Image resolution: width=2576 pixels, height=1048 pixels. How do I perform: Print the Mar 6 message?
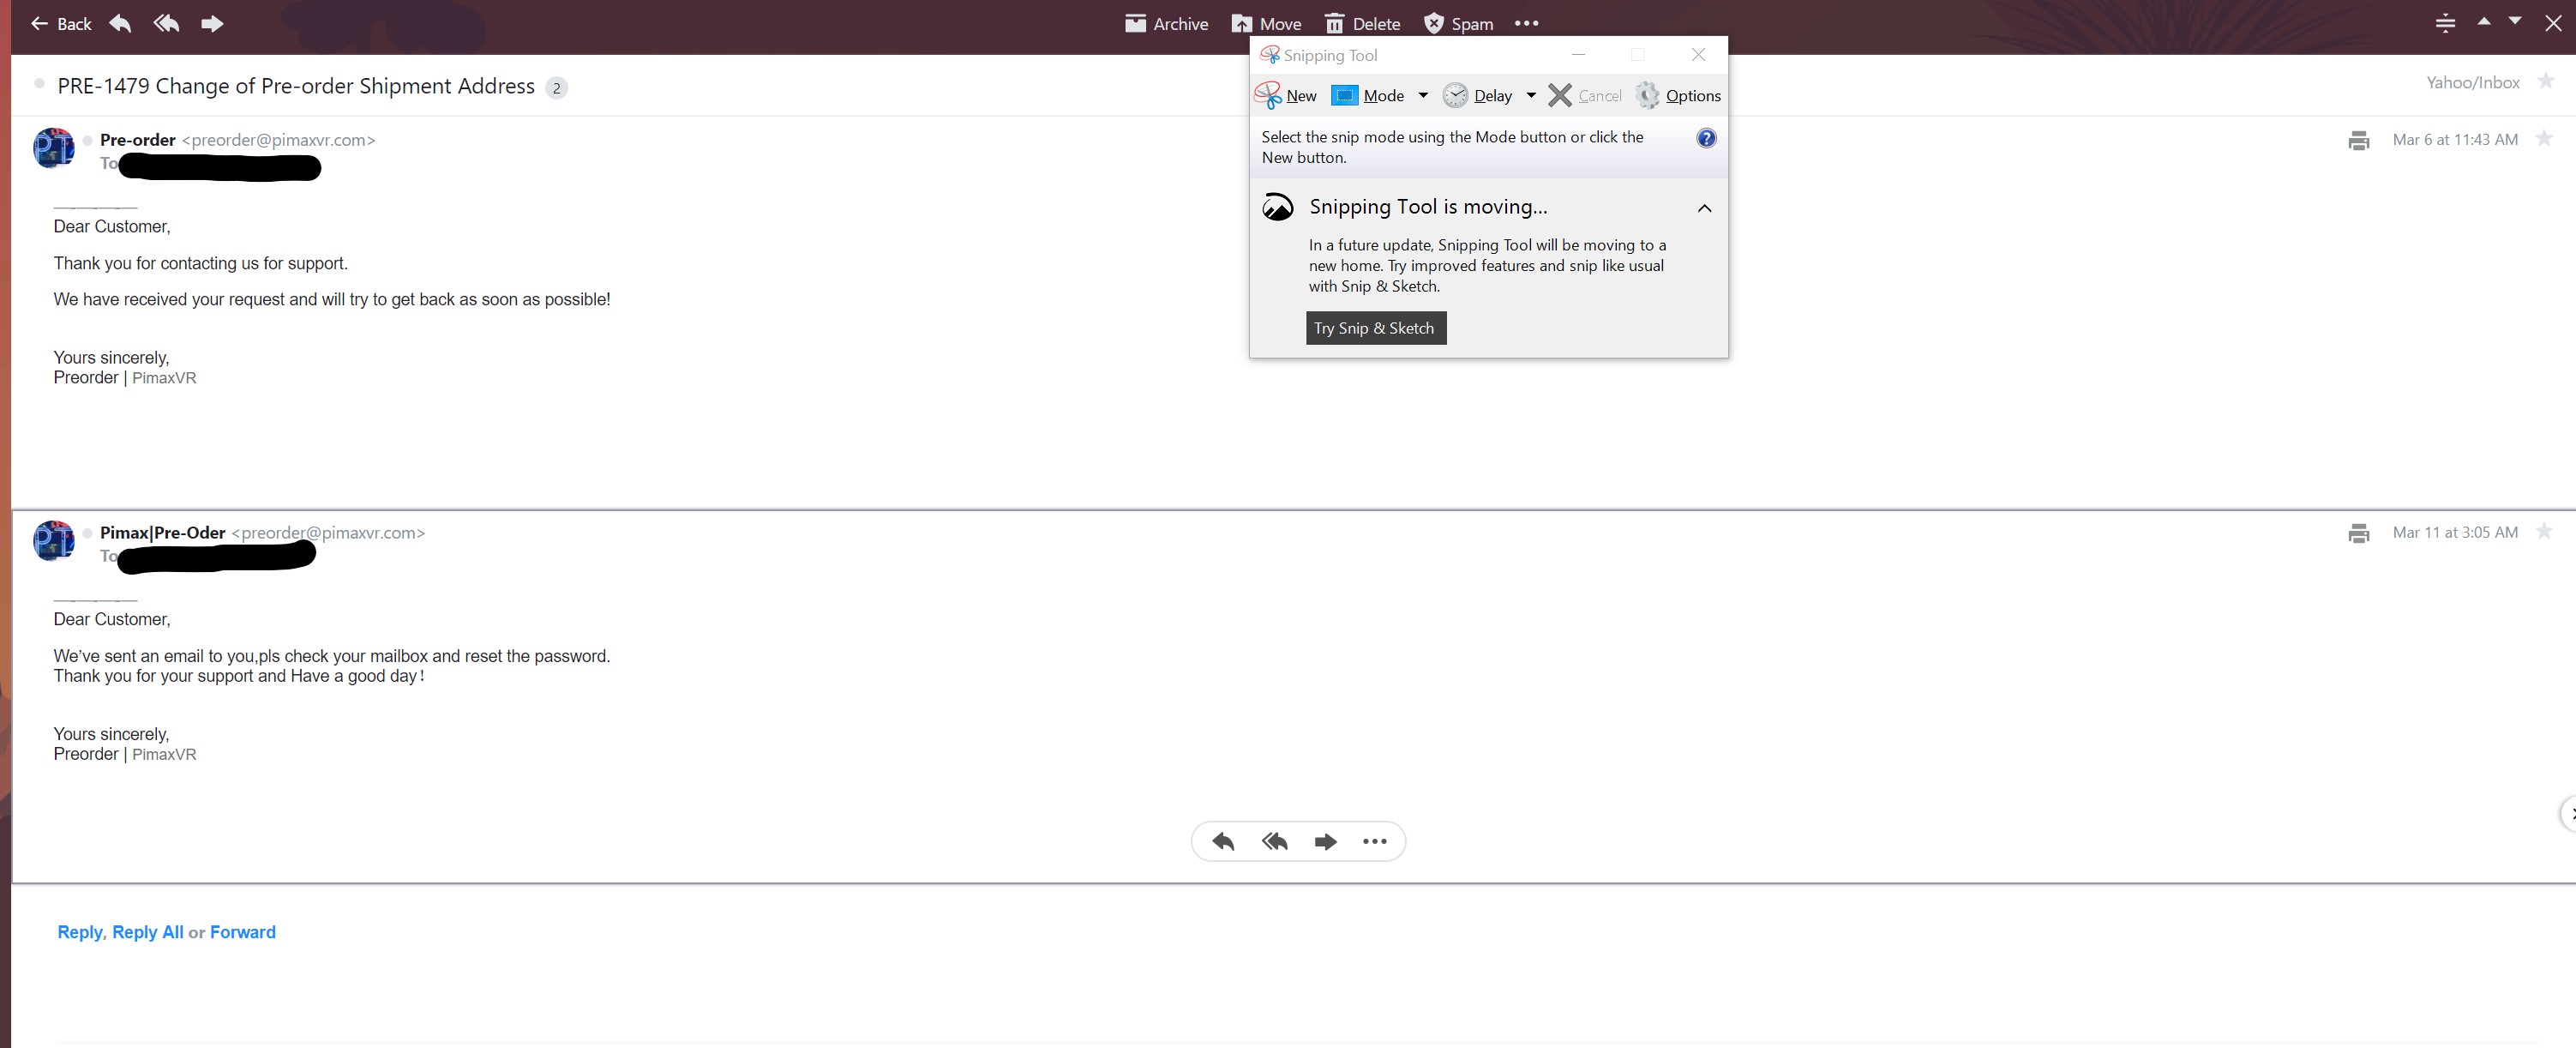(x=2358, y=140)
